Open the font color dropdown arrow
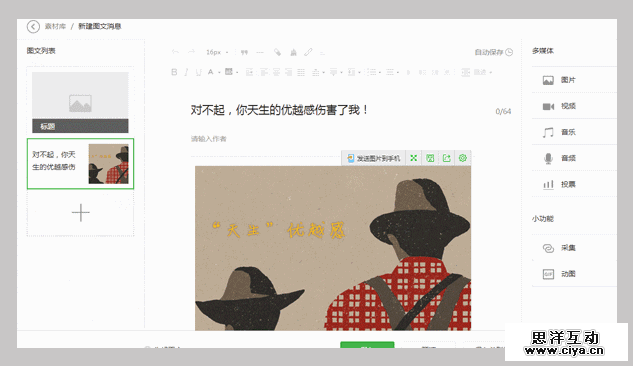This screenshot has width=633, height=366. 219,73
